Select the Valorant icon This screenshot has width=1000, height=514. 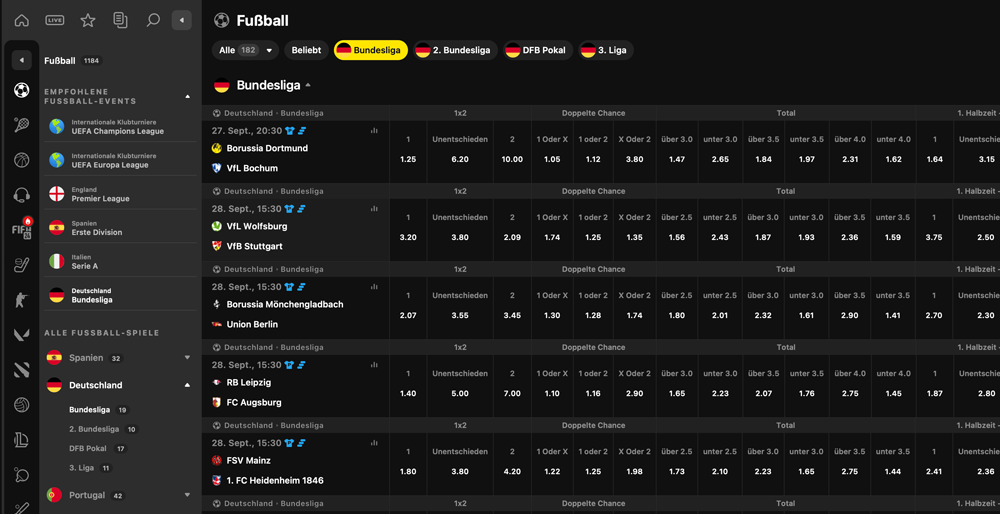click(x=22, y=335)
